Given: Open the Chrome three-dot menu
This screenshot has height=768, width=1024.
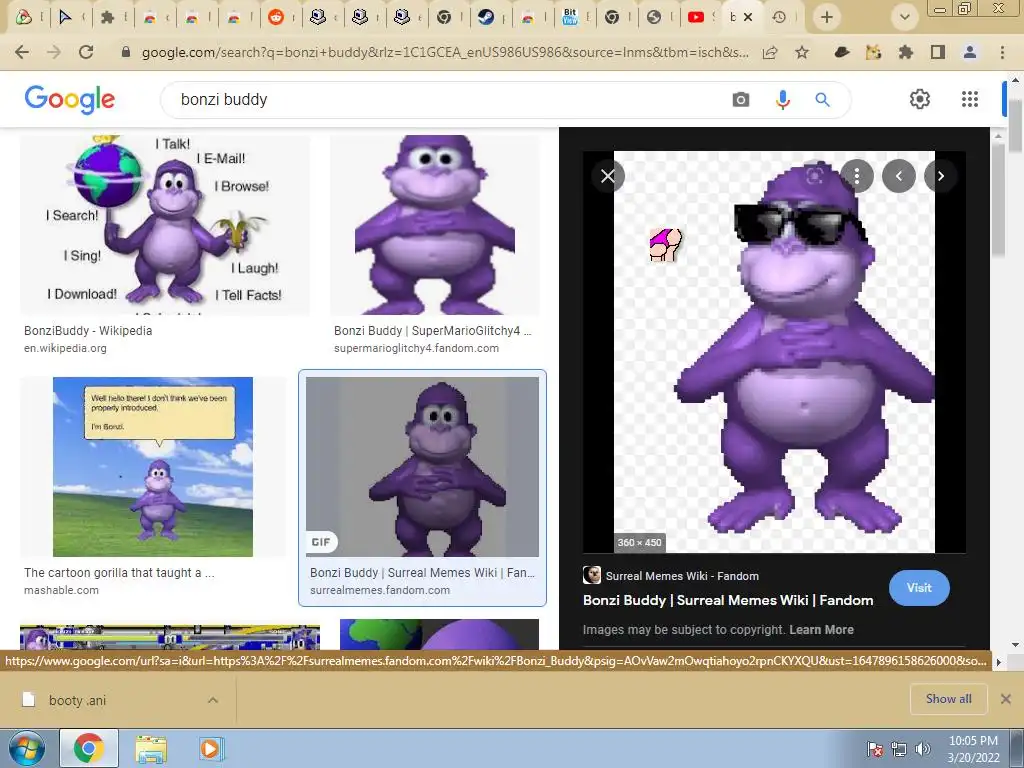Looking at the screenshot, I should (1002, 52).
